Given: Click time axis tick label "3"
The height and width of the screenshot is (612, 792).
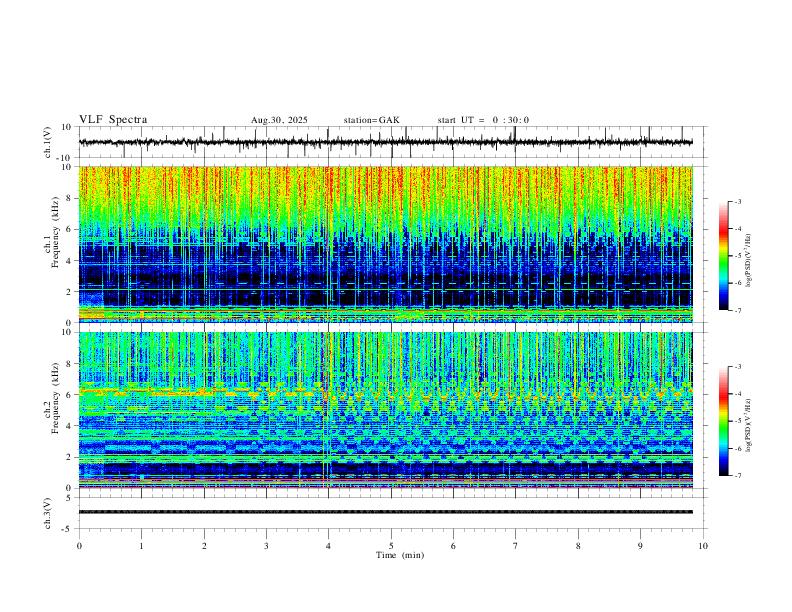Looking at the screenshot, I should coord(266,546).
